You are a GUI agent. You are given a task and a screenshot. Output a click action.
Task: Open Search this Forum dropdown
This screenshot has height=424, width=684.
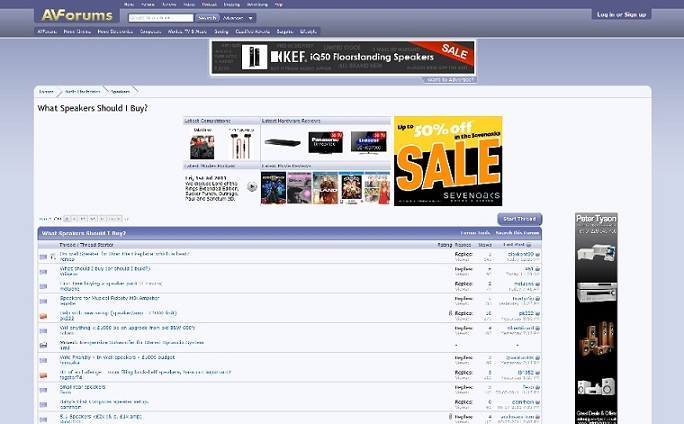coord(517,233)
